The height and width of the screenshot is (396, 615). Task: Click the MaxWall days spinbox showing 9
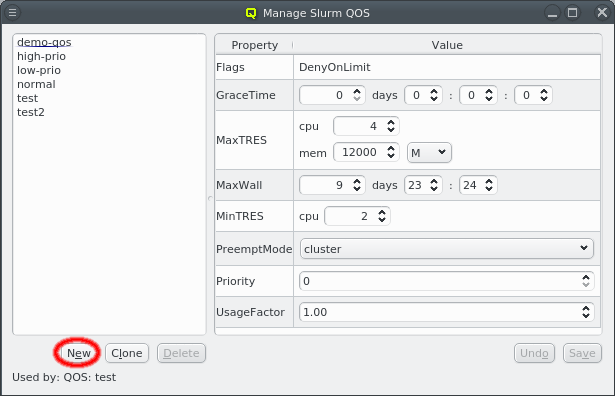[332, 185]
